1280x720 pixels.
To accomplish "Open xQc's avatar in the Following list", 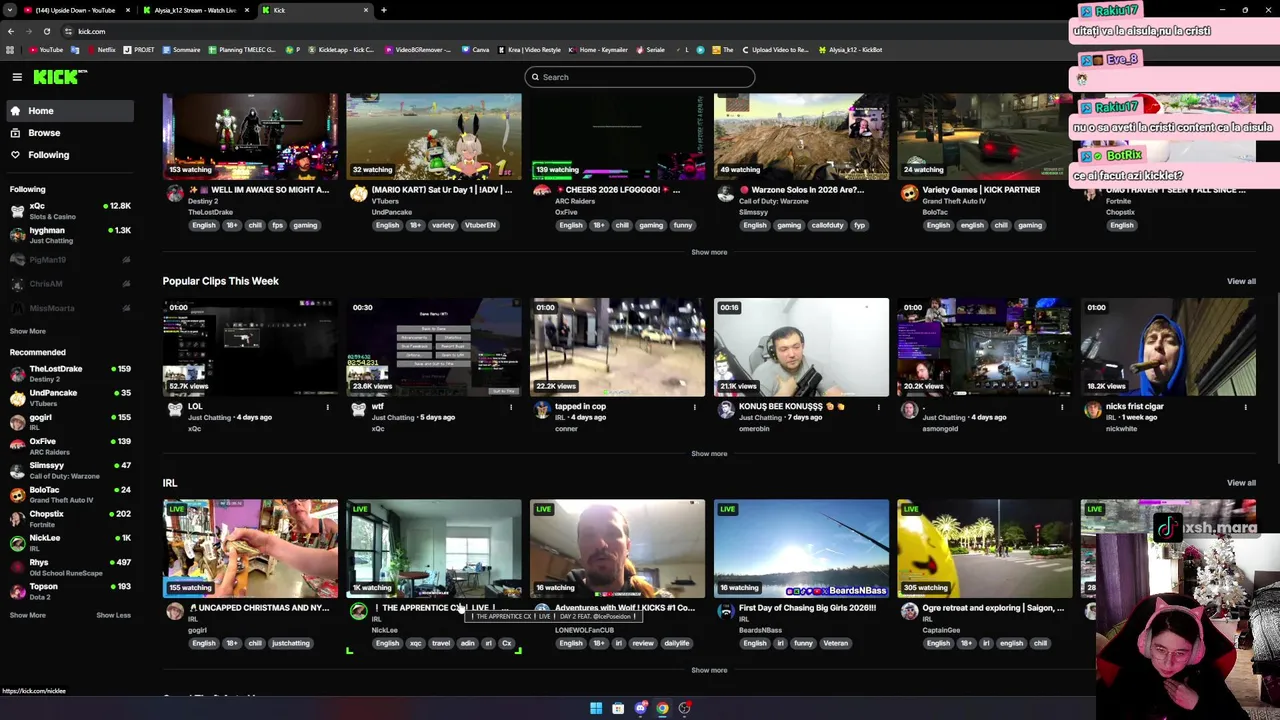I will tap(17, 211).
